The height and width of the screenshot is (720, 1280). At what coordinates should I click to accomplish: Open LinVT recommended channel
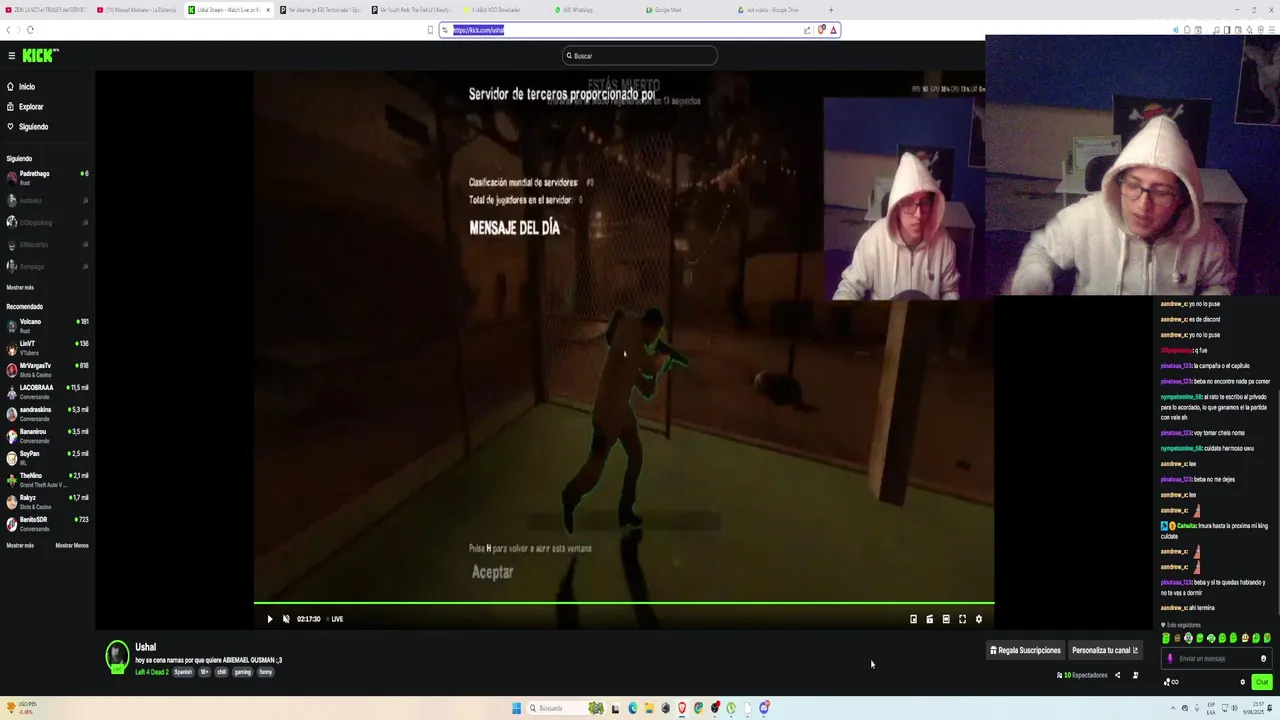47,348
